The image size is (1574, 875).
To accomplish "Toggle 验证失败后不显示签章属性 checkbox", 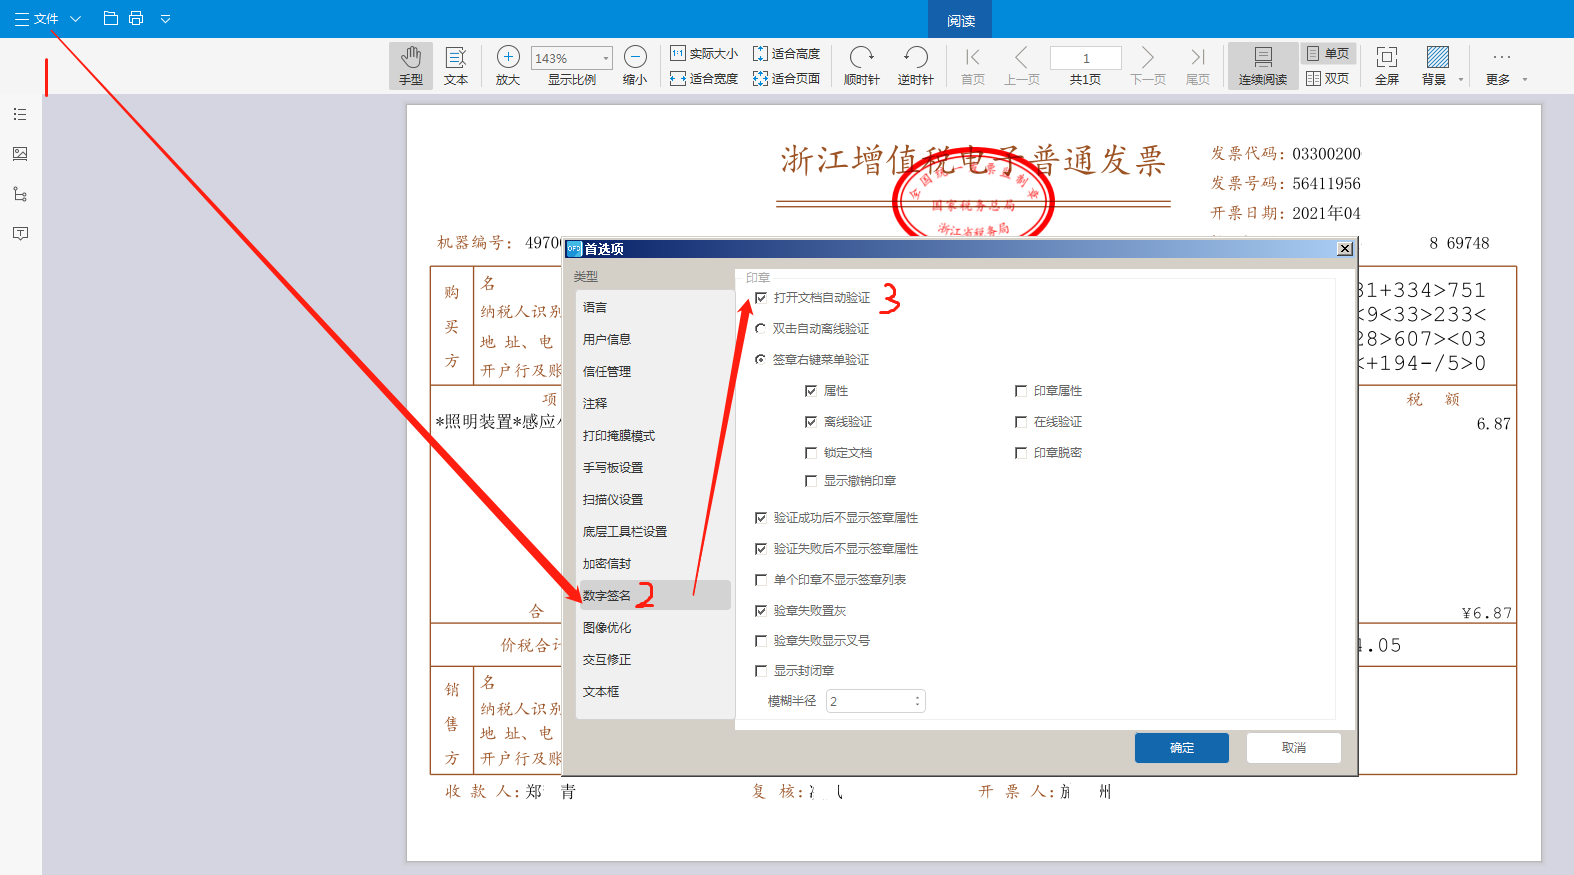I will pyautogui.click(x=761, y=549).
